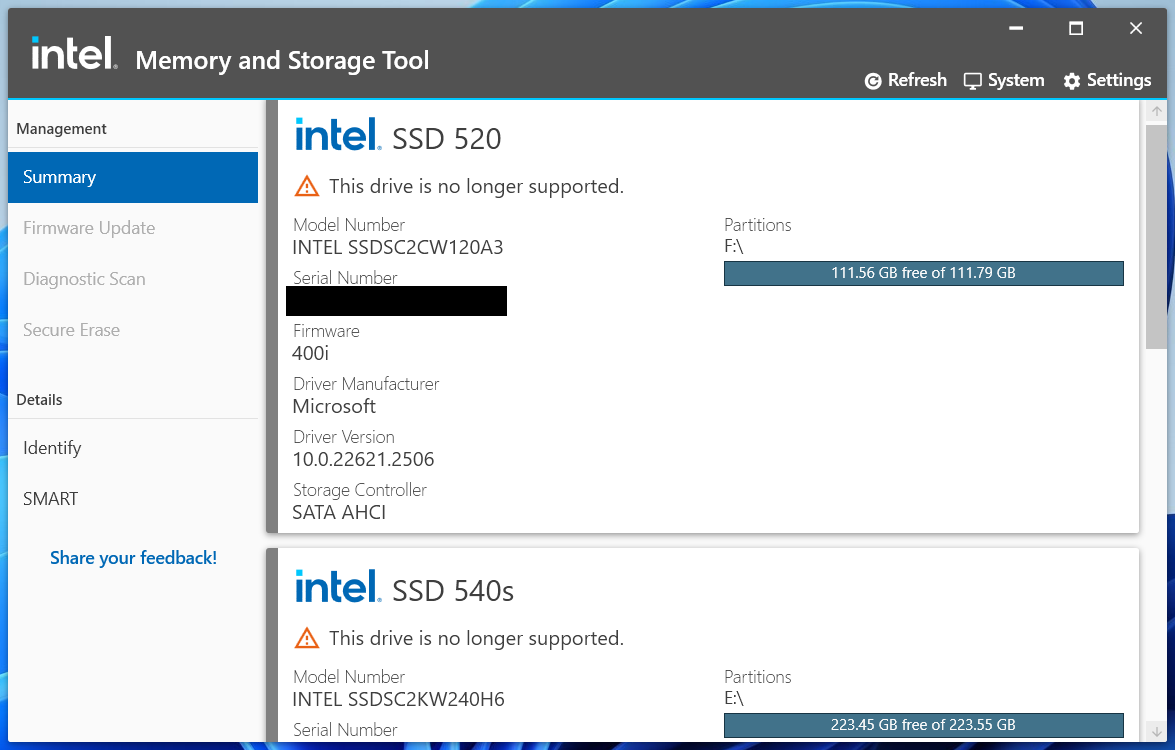The width and height of the screenshot is (1175, 750).
Task: Click Management section heading
Action: [x=61, y=129]
